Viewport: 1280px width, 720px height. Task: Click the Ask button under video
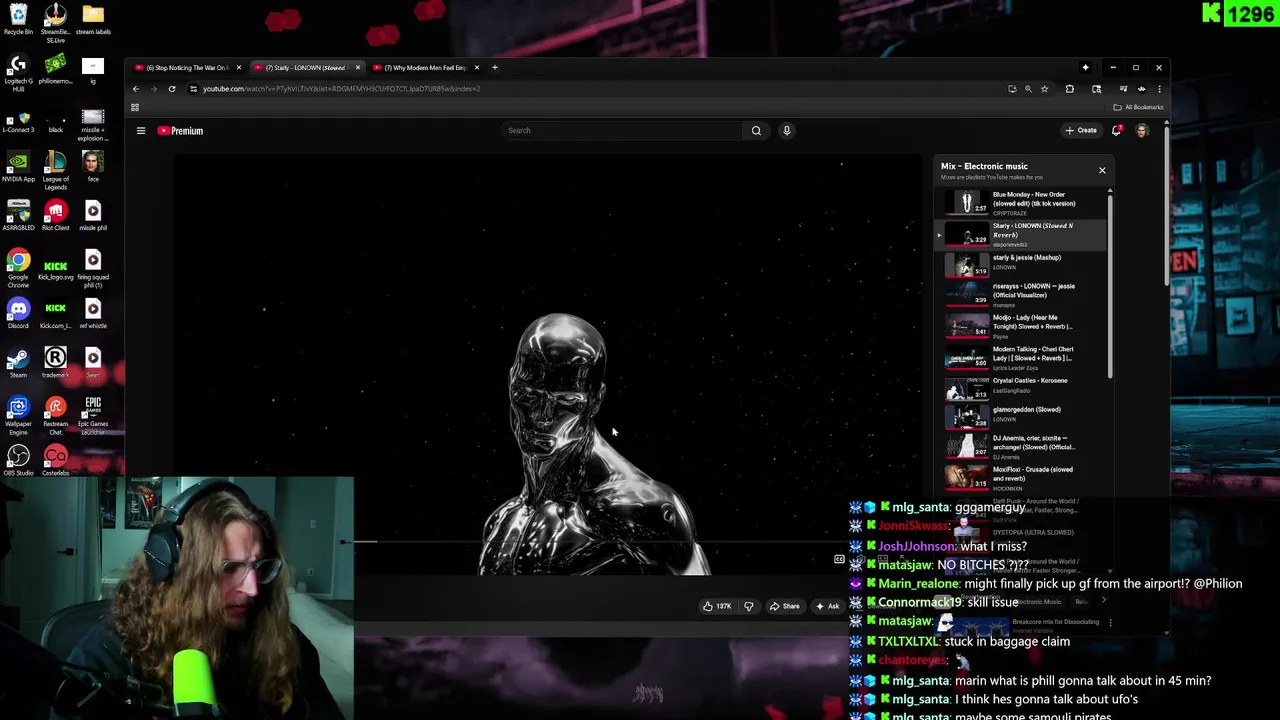pos(828,606)
